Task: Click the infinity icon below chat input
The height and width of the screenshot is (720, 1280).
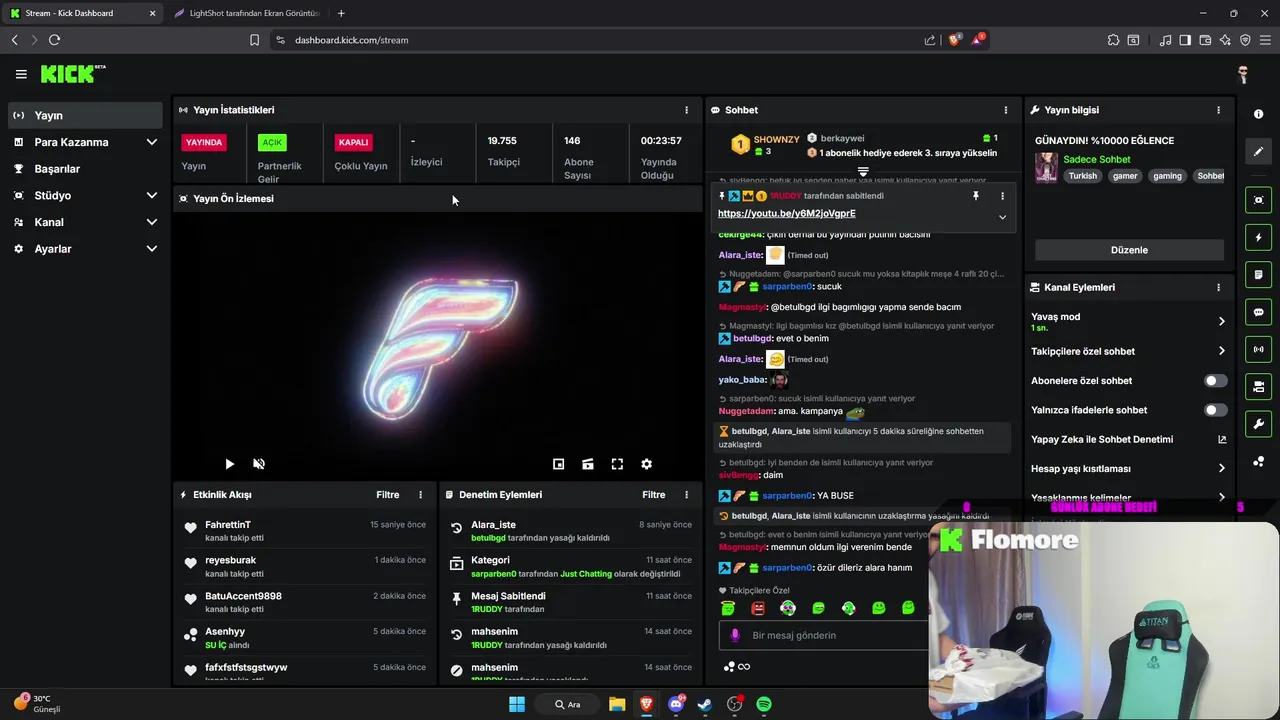Action: [x=744, y=667]
